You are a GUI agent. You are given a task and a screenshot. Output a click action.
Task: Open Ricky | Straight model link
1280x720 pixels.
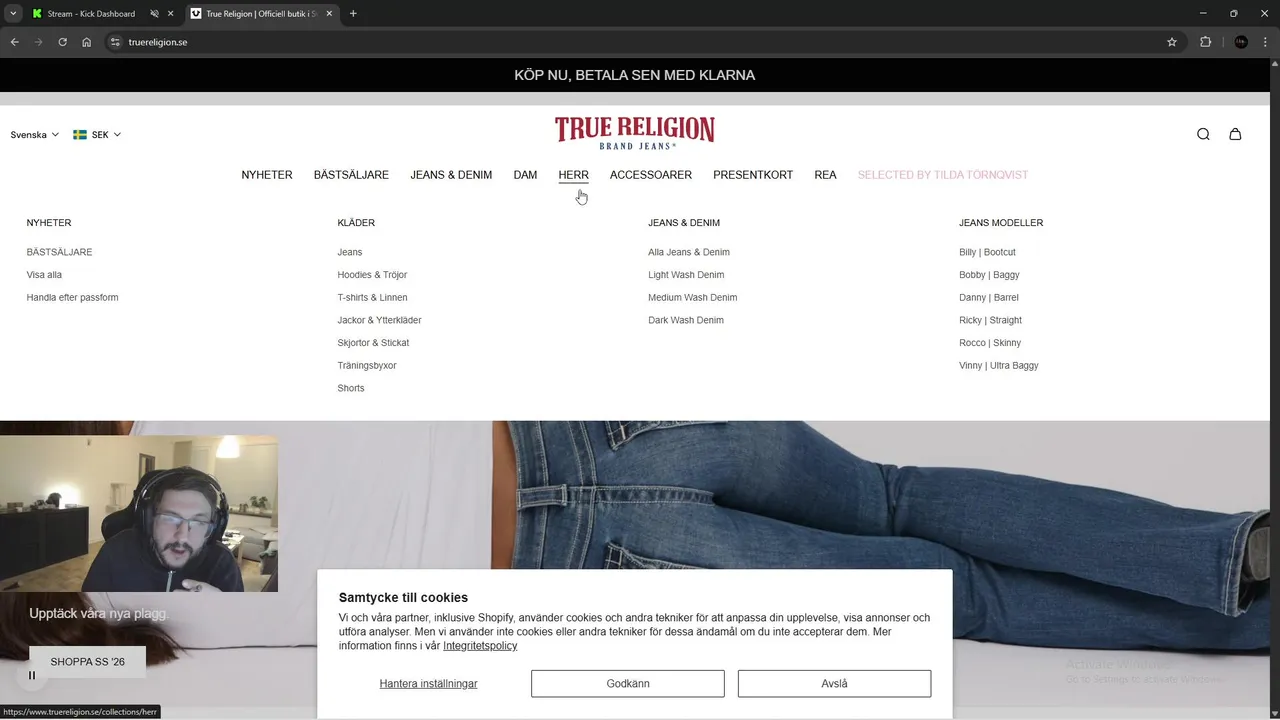tap(990, 320)
